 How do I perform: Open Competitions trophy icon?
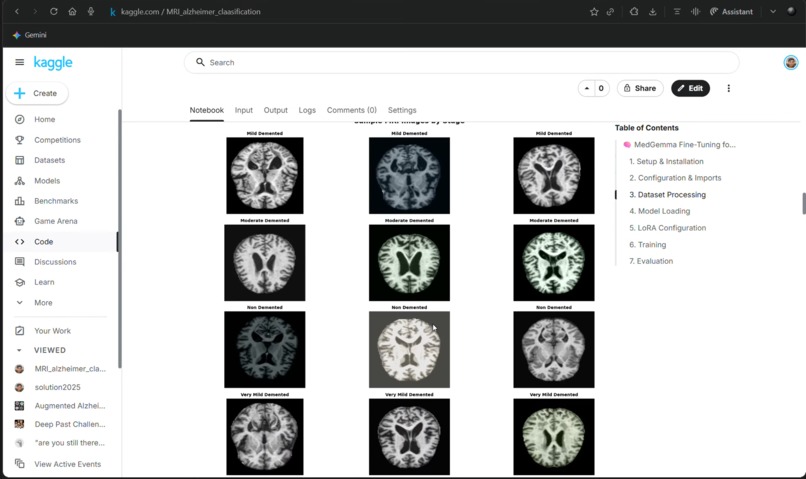tap(20, 140)
